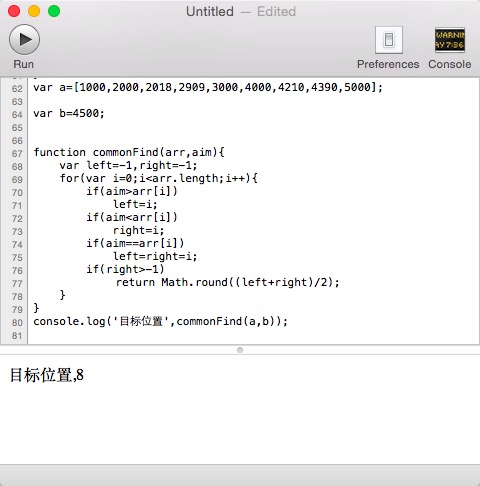This screenshot has height=486, width=480.
Task: Click the red close window button
Action: coord(14,11)
